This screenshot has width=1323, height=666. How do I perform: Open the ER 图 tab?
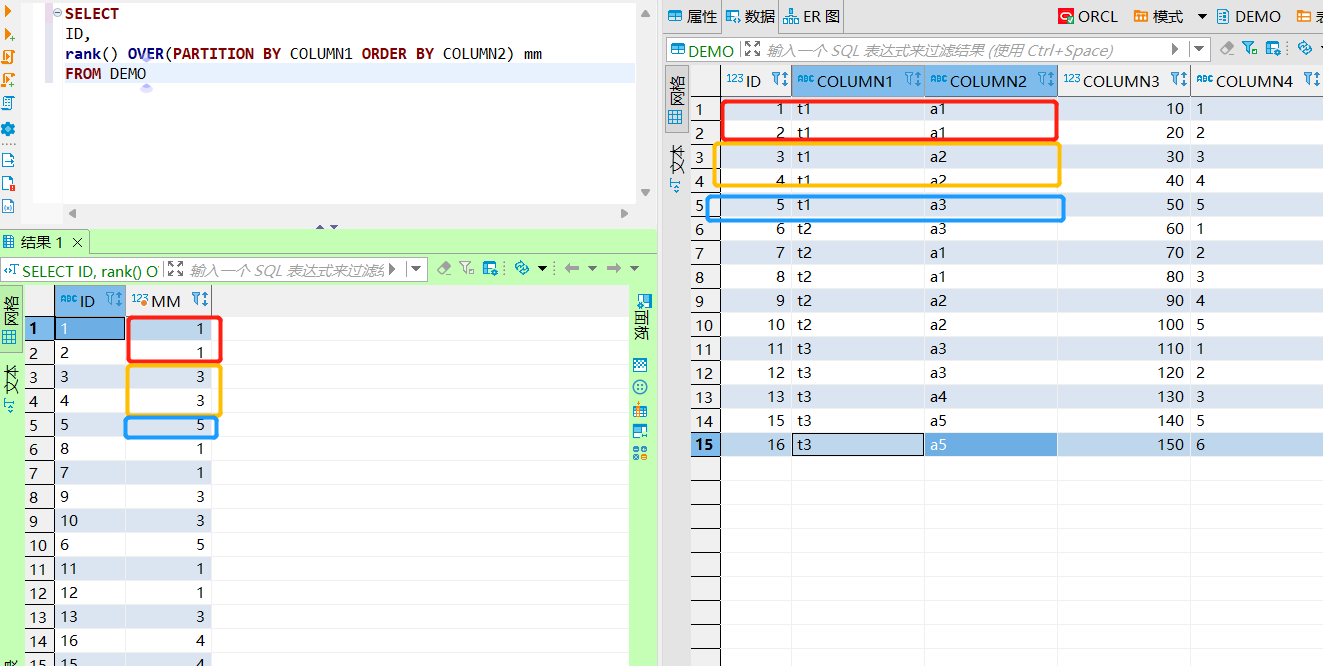[x=810, y=16]
